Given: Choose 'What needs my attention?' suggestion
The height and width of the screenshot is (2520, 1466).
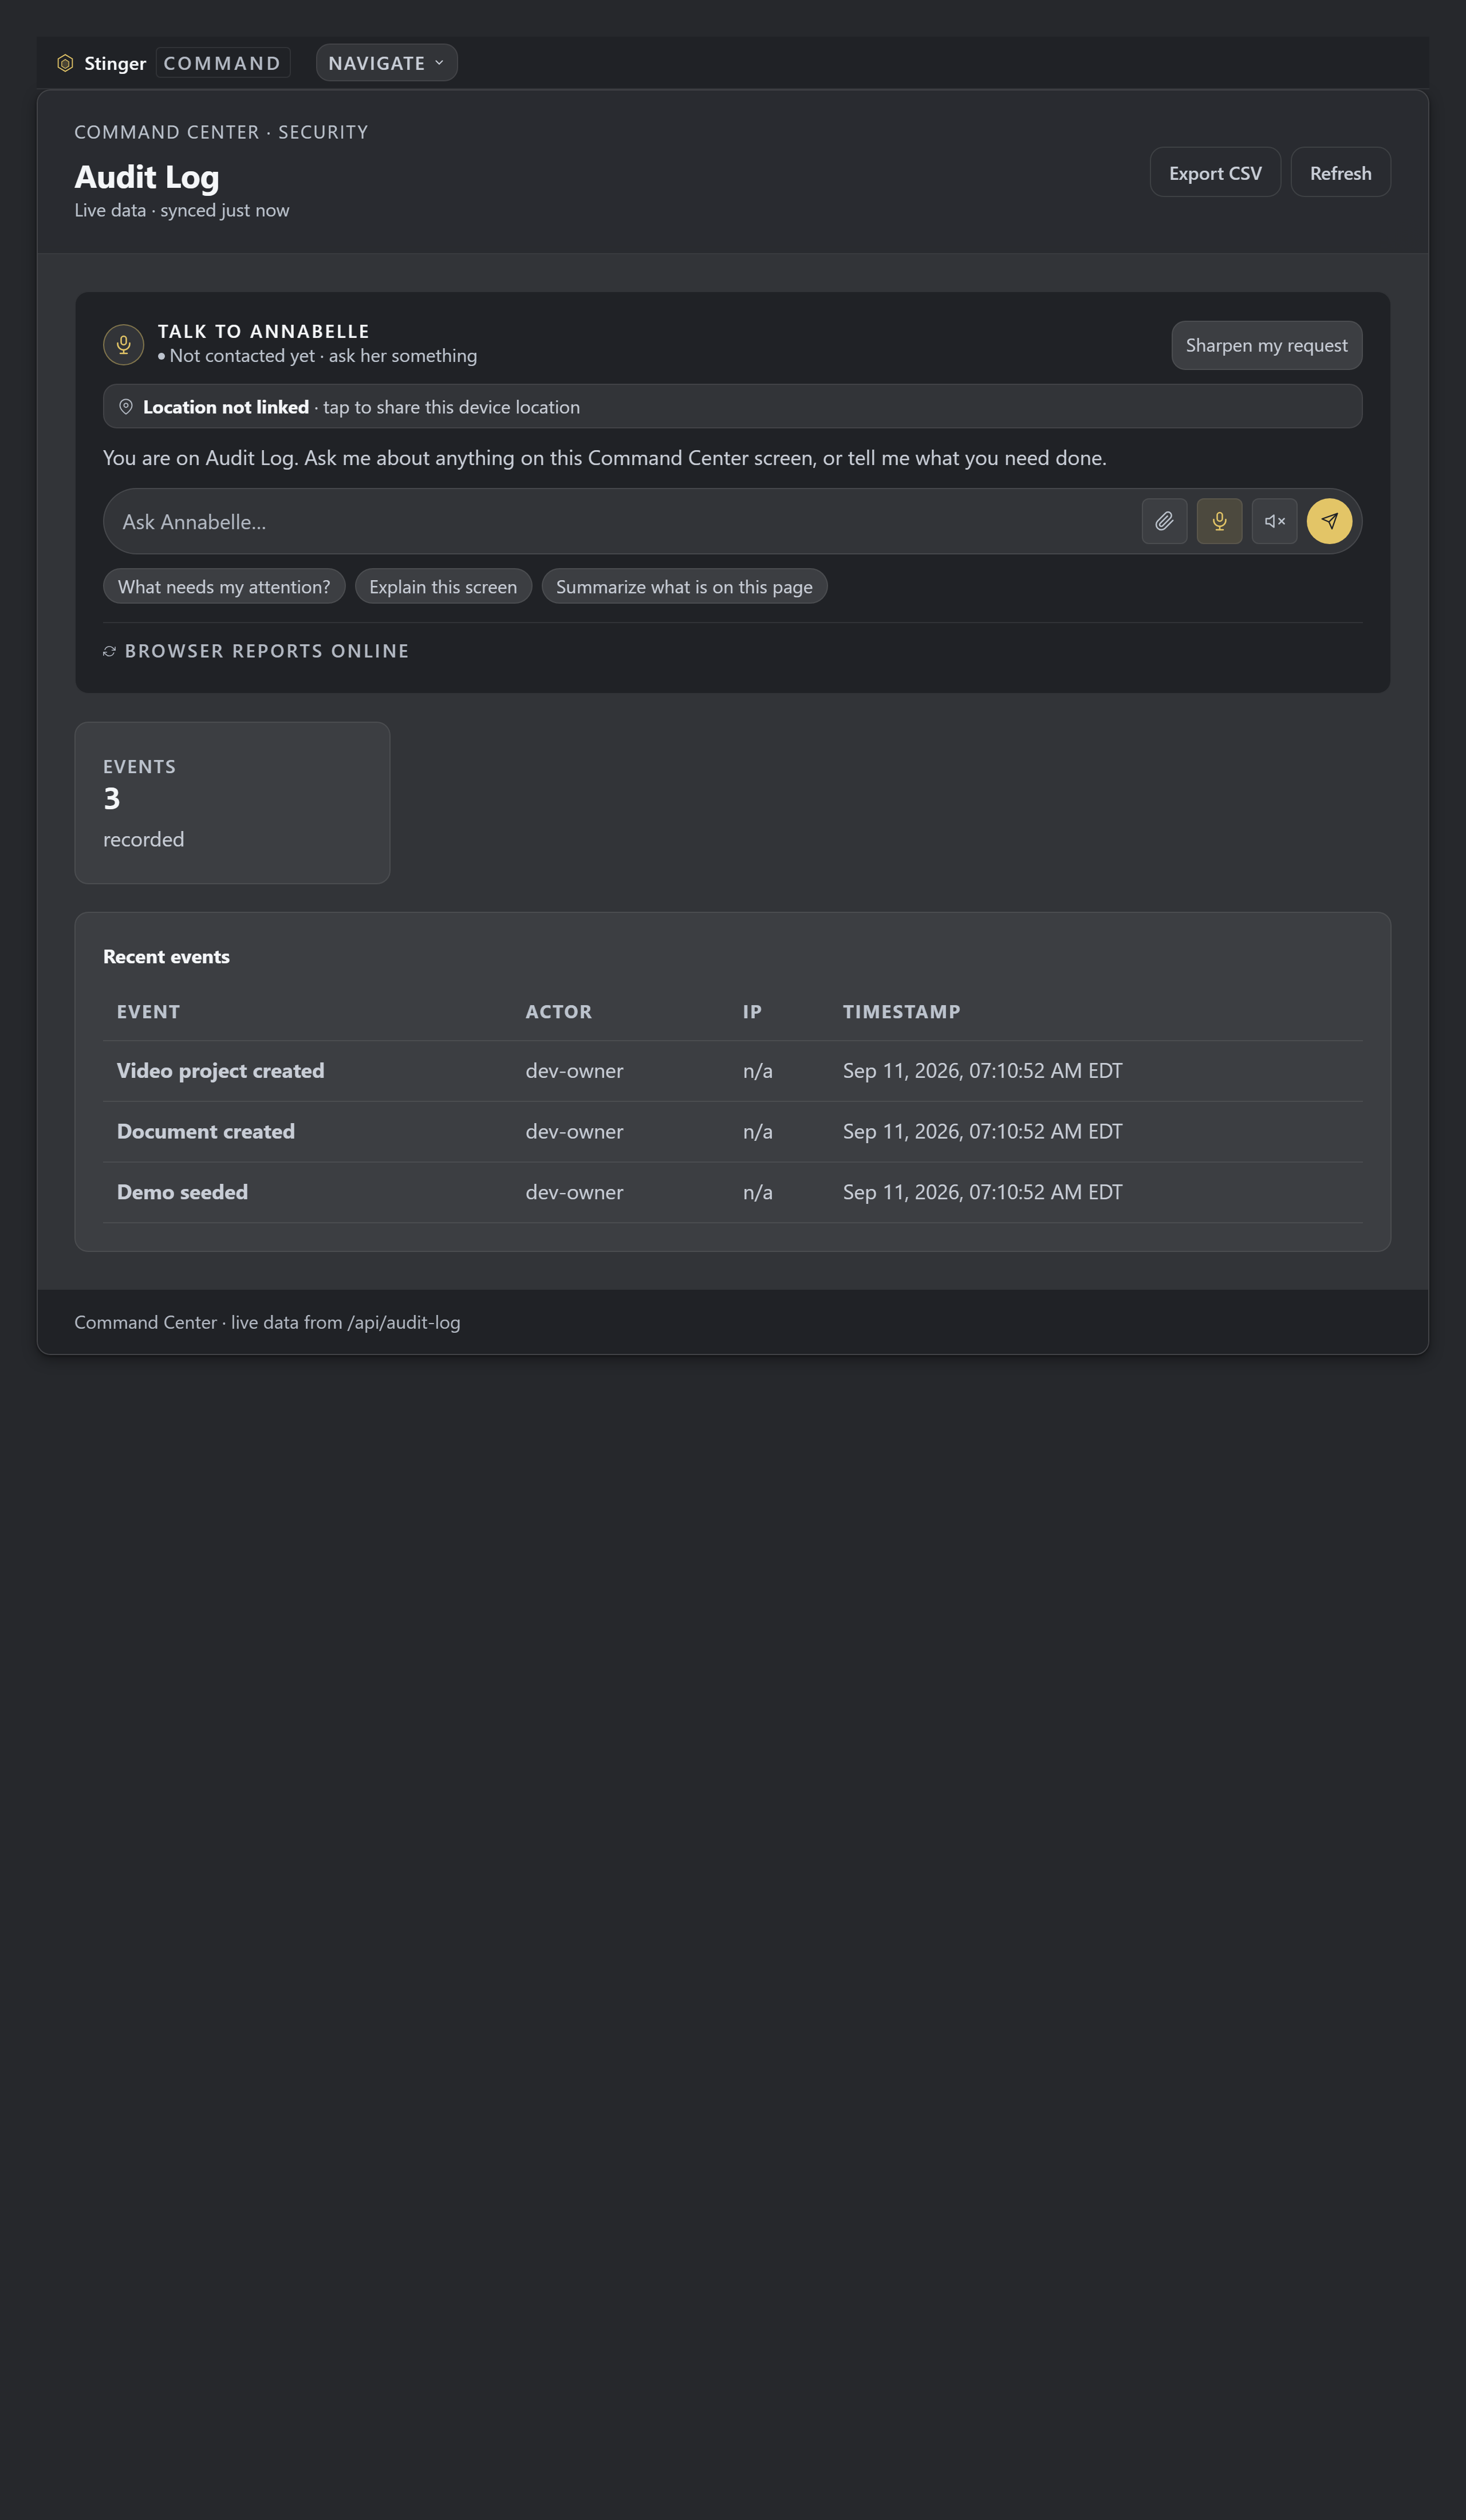Looking at the screenshot, I should click(224, 587).
